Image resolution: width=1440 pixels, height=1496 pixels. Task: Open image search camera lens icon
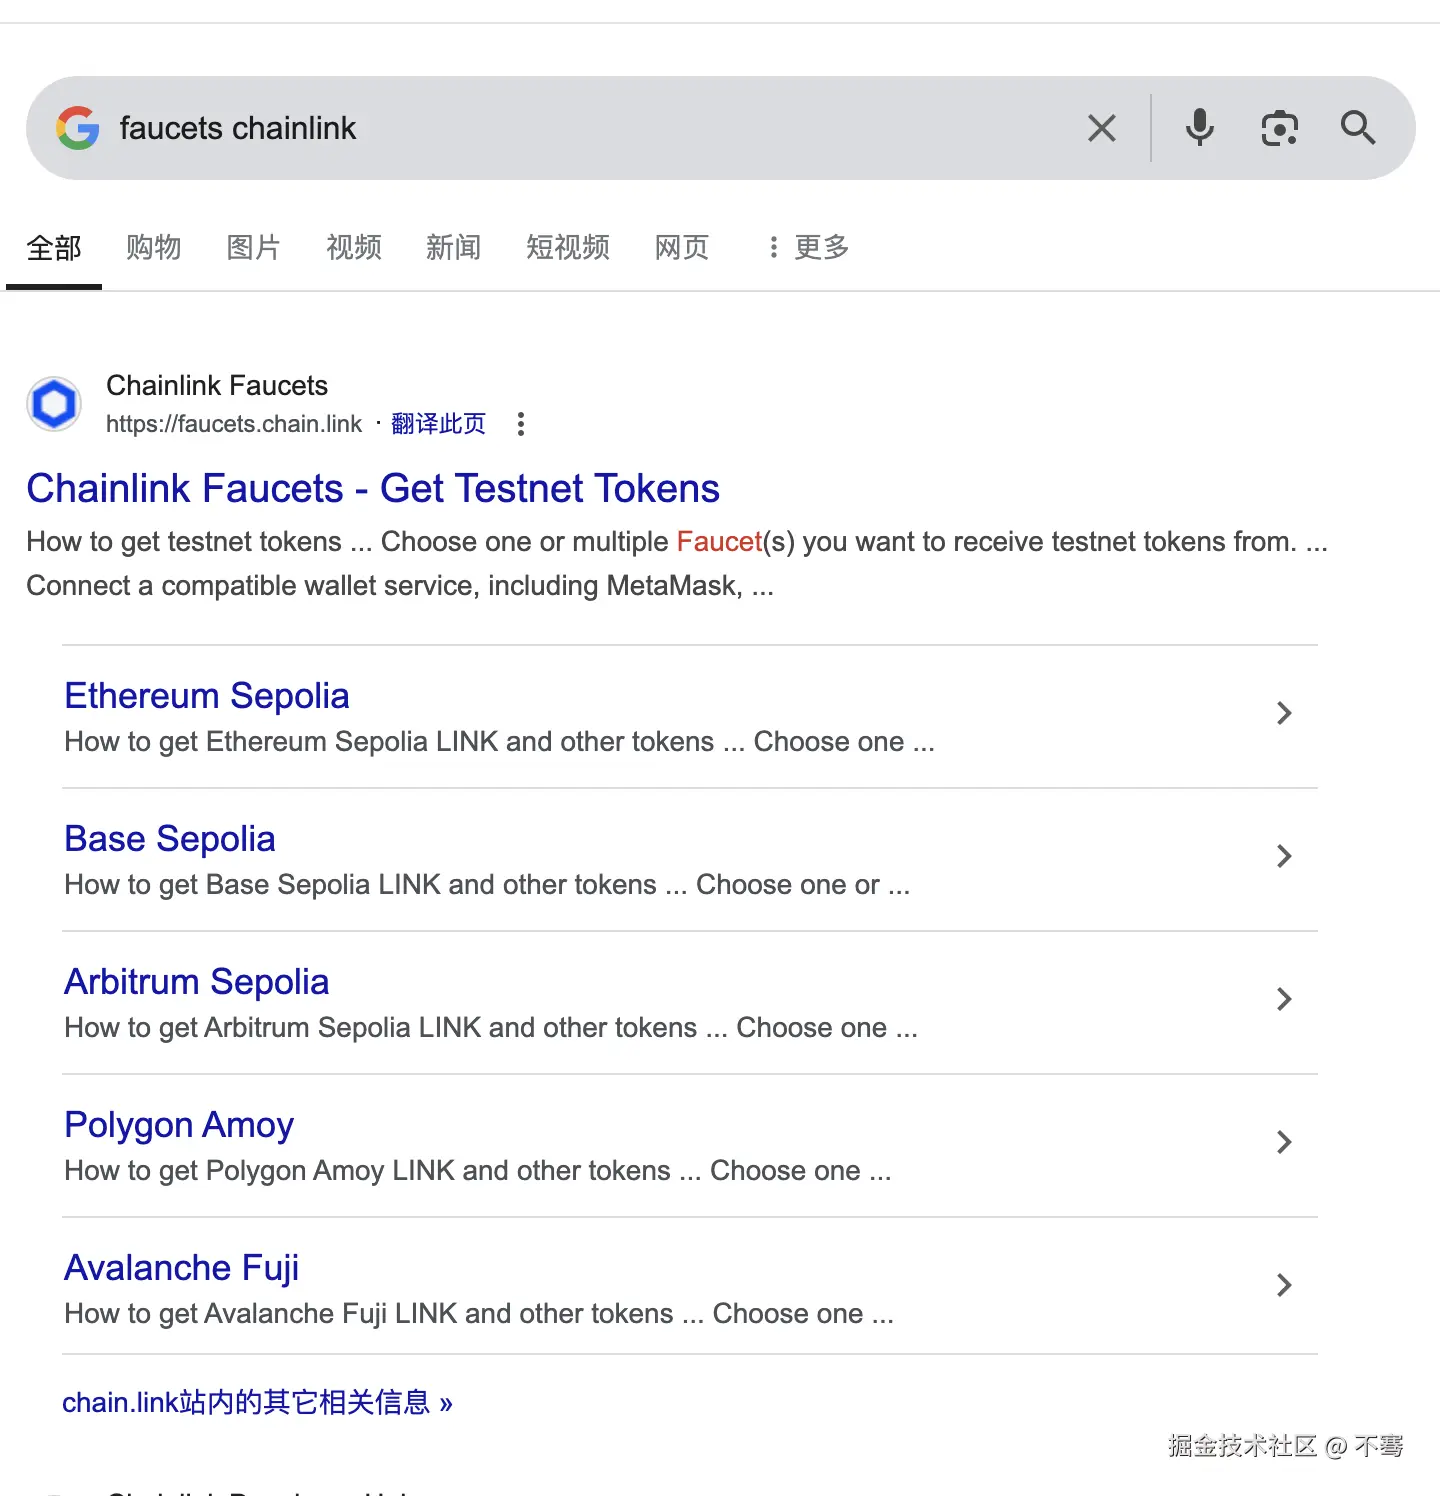pos(1279,128)
